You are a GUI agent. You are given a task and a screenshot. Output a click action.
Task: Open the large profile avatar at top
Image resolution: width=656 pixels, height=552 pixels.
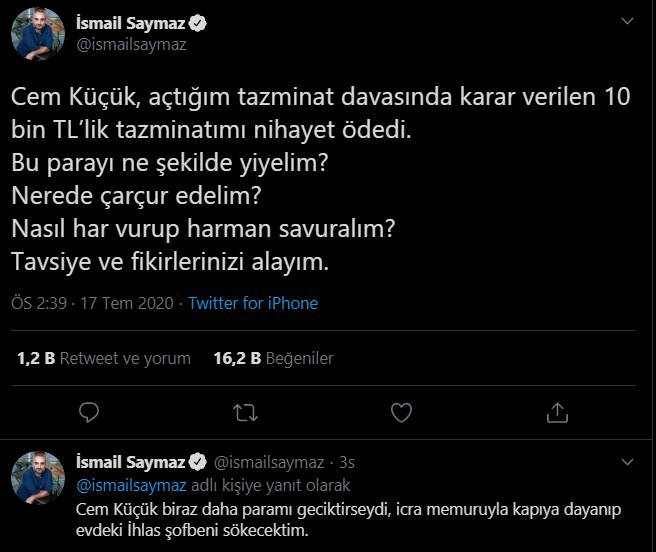click(39, 33)
